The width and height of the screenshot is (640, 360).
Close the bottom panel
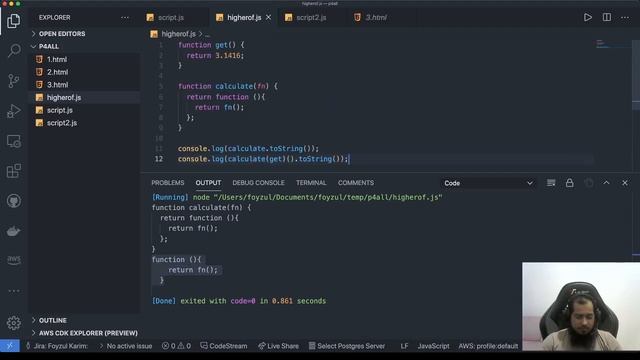pos(625,183)
